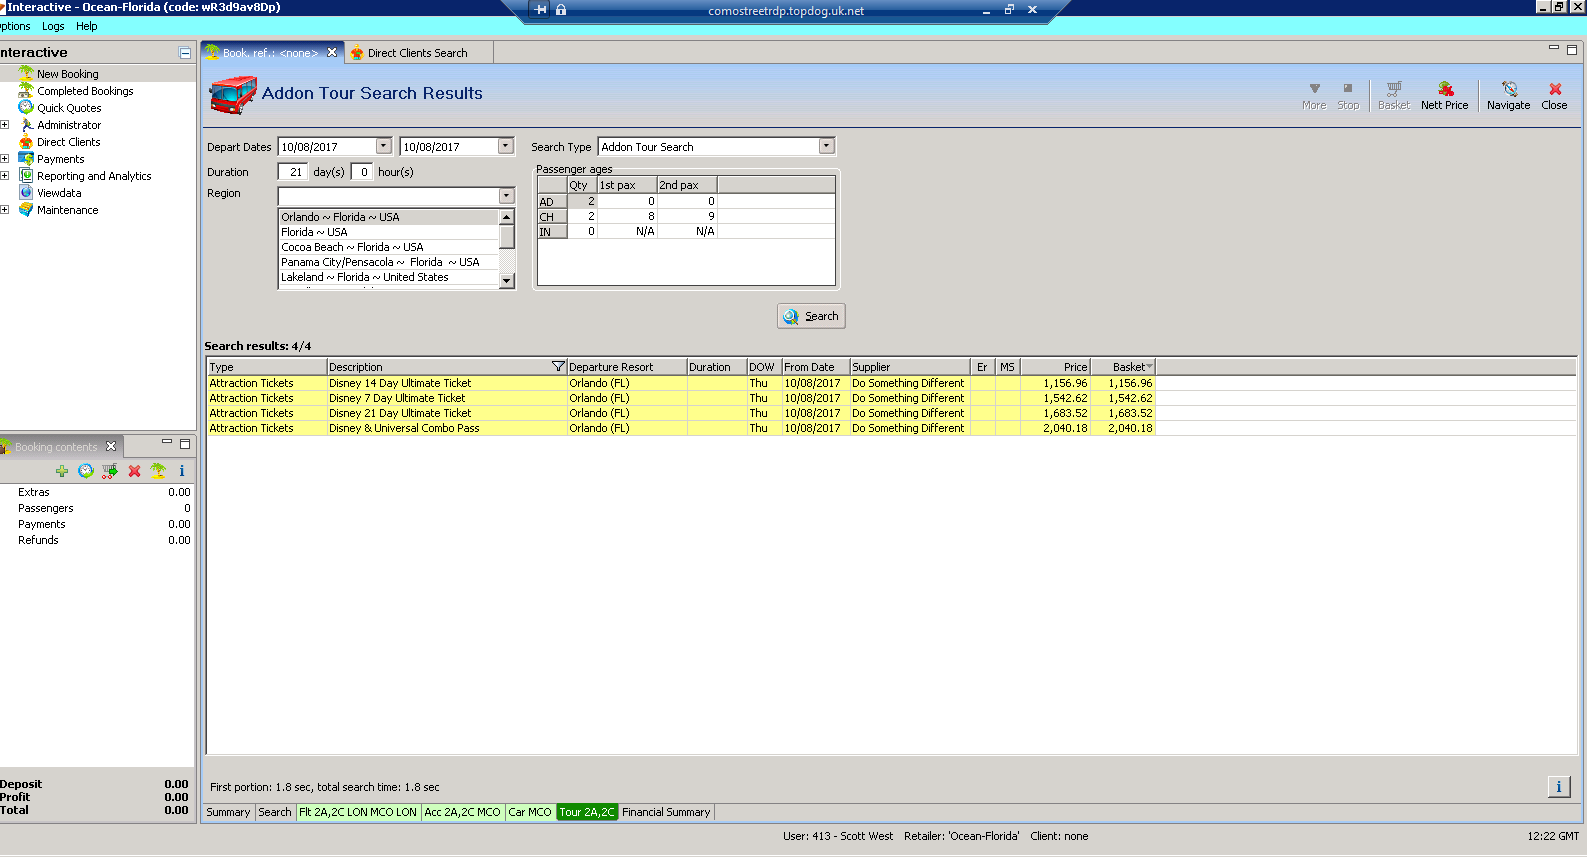Click the palm tree icon in Booking contents toolbar
The width and height of the screenshot is (1587, 857).
click(158, 471)
